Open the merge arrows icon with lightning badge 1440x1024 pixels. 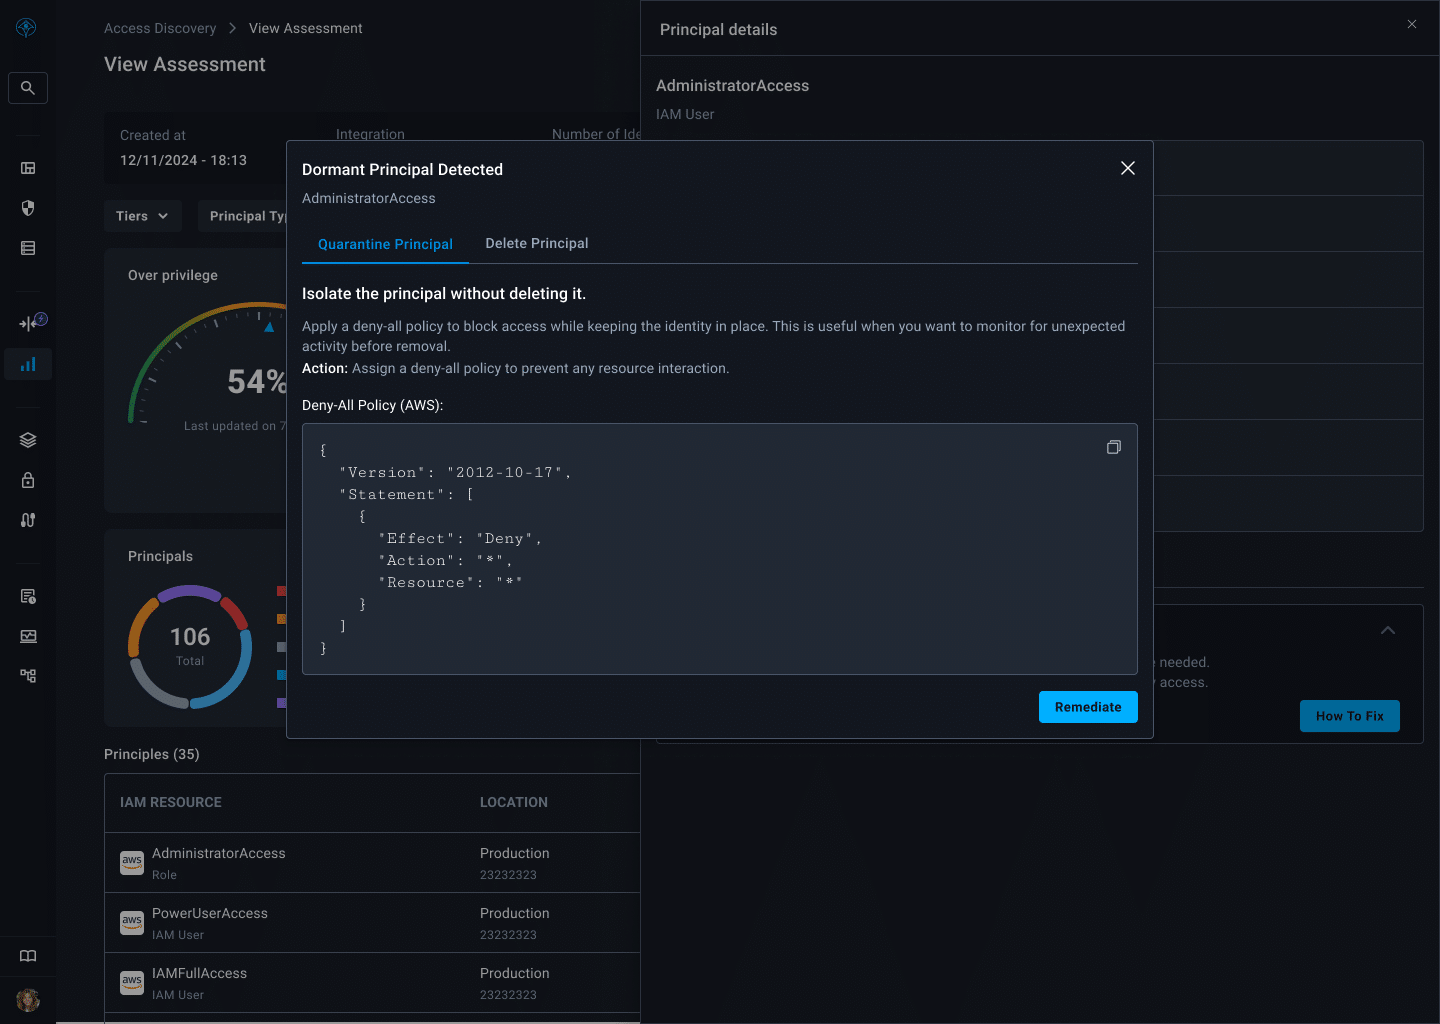pyautogui.click(x=32, y=322)
